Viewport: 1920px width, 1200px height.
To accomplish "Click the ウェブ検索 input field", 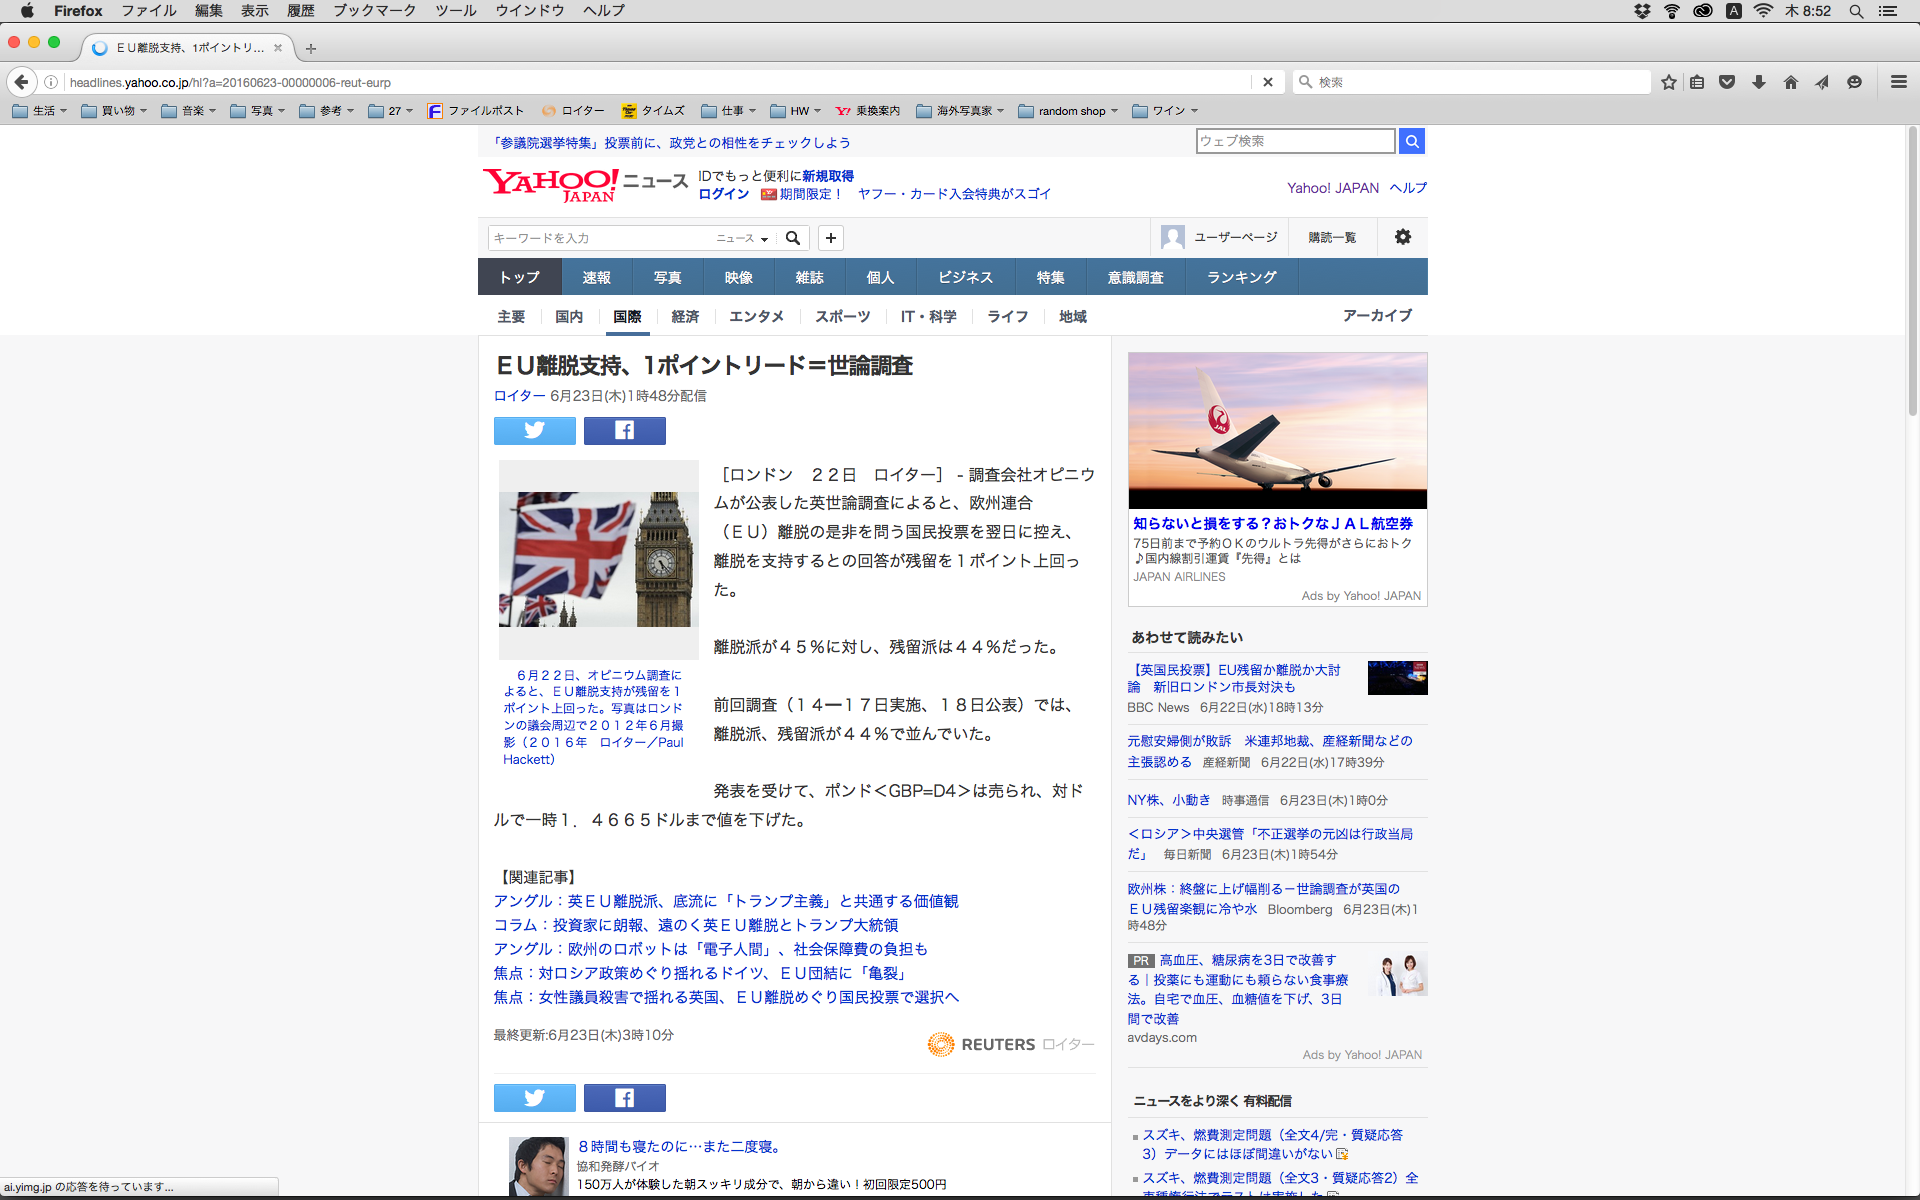I will pyautogui.click(x=1294, y=141).
